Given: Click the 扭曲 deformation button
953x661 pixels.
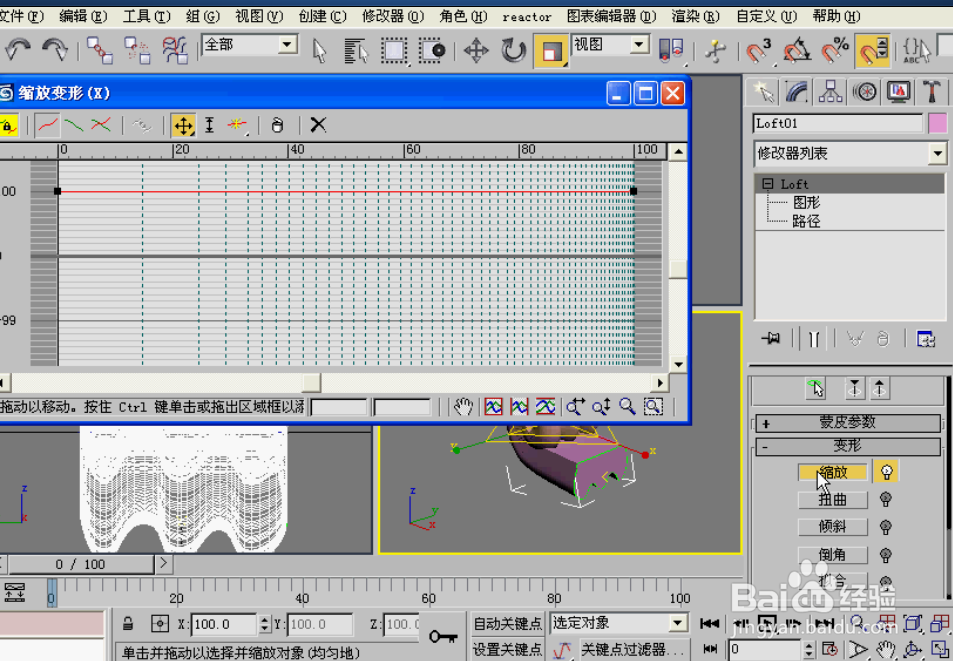Looking at the screenshot, I should [833, 499].
